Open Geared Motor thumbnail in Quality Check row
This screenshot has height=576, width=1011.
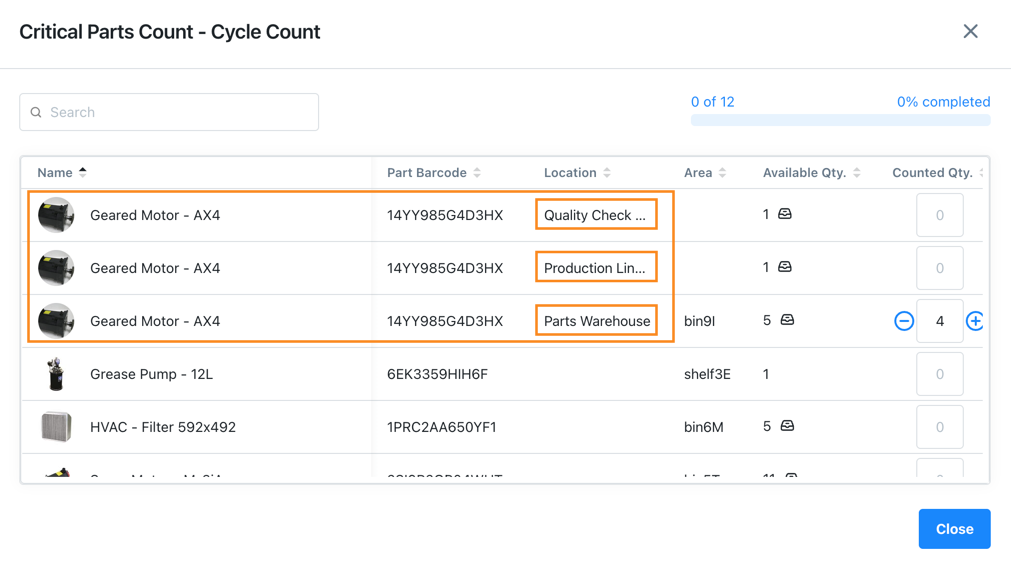56,215
